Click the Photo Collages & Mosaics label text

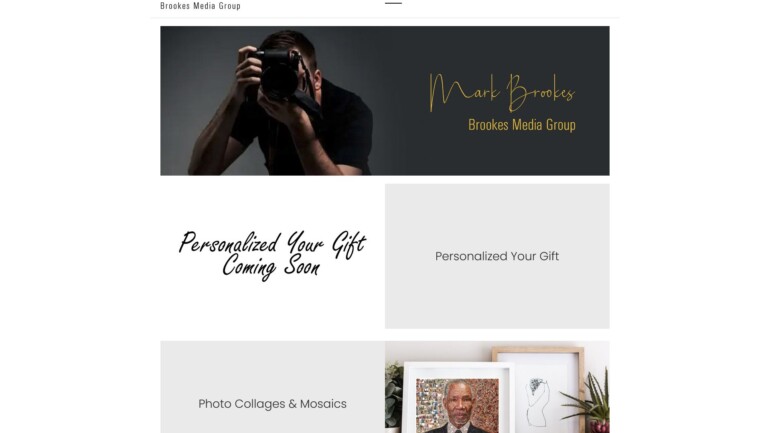[273, 404]
